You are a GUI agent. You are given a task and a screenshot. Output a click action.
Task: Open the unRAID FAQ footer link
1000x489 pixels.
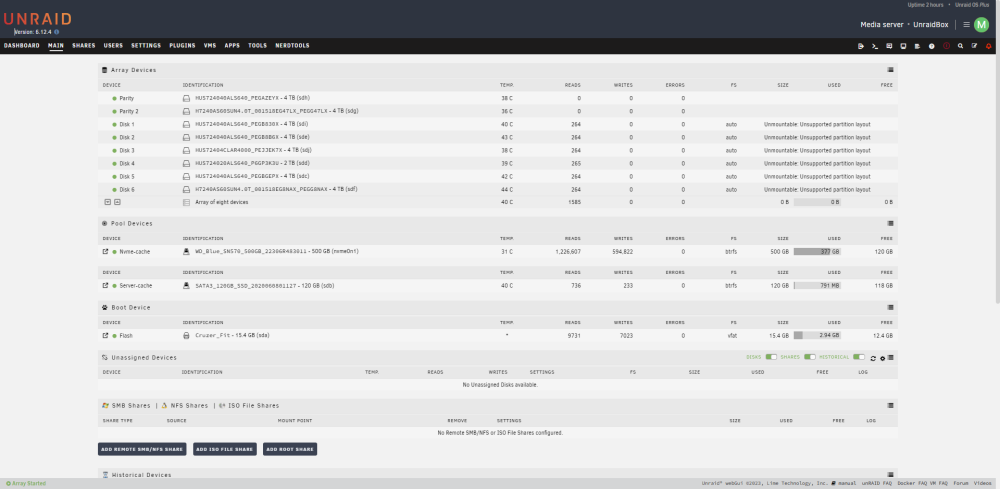pyautogui.click(x=877, y=483)
